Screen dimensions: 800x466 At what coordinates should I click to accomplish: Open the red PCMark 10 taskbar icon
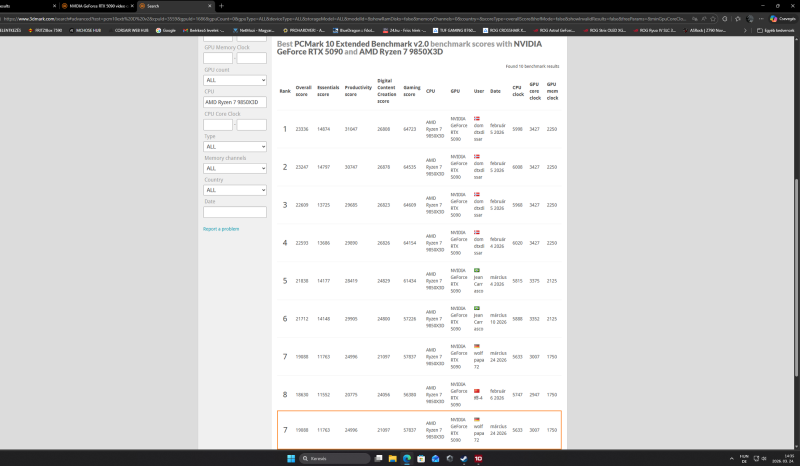(478, 458)
